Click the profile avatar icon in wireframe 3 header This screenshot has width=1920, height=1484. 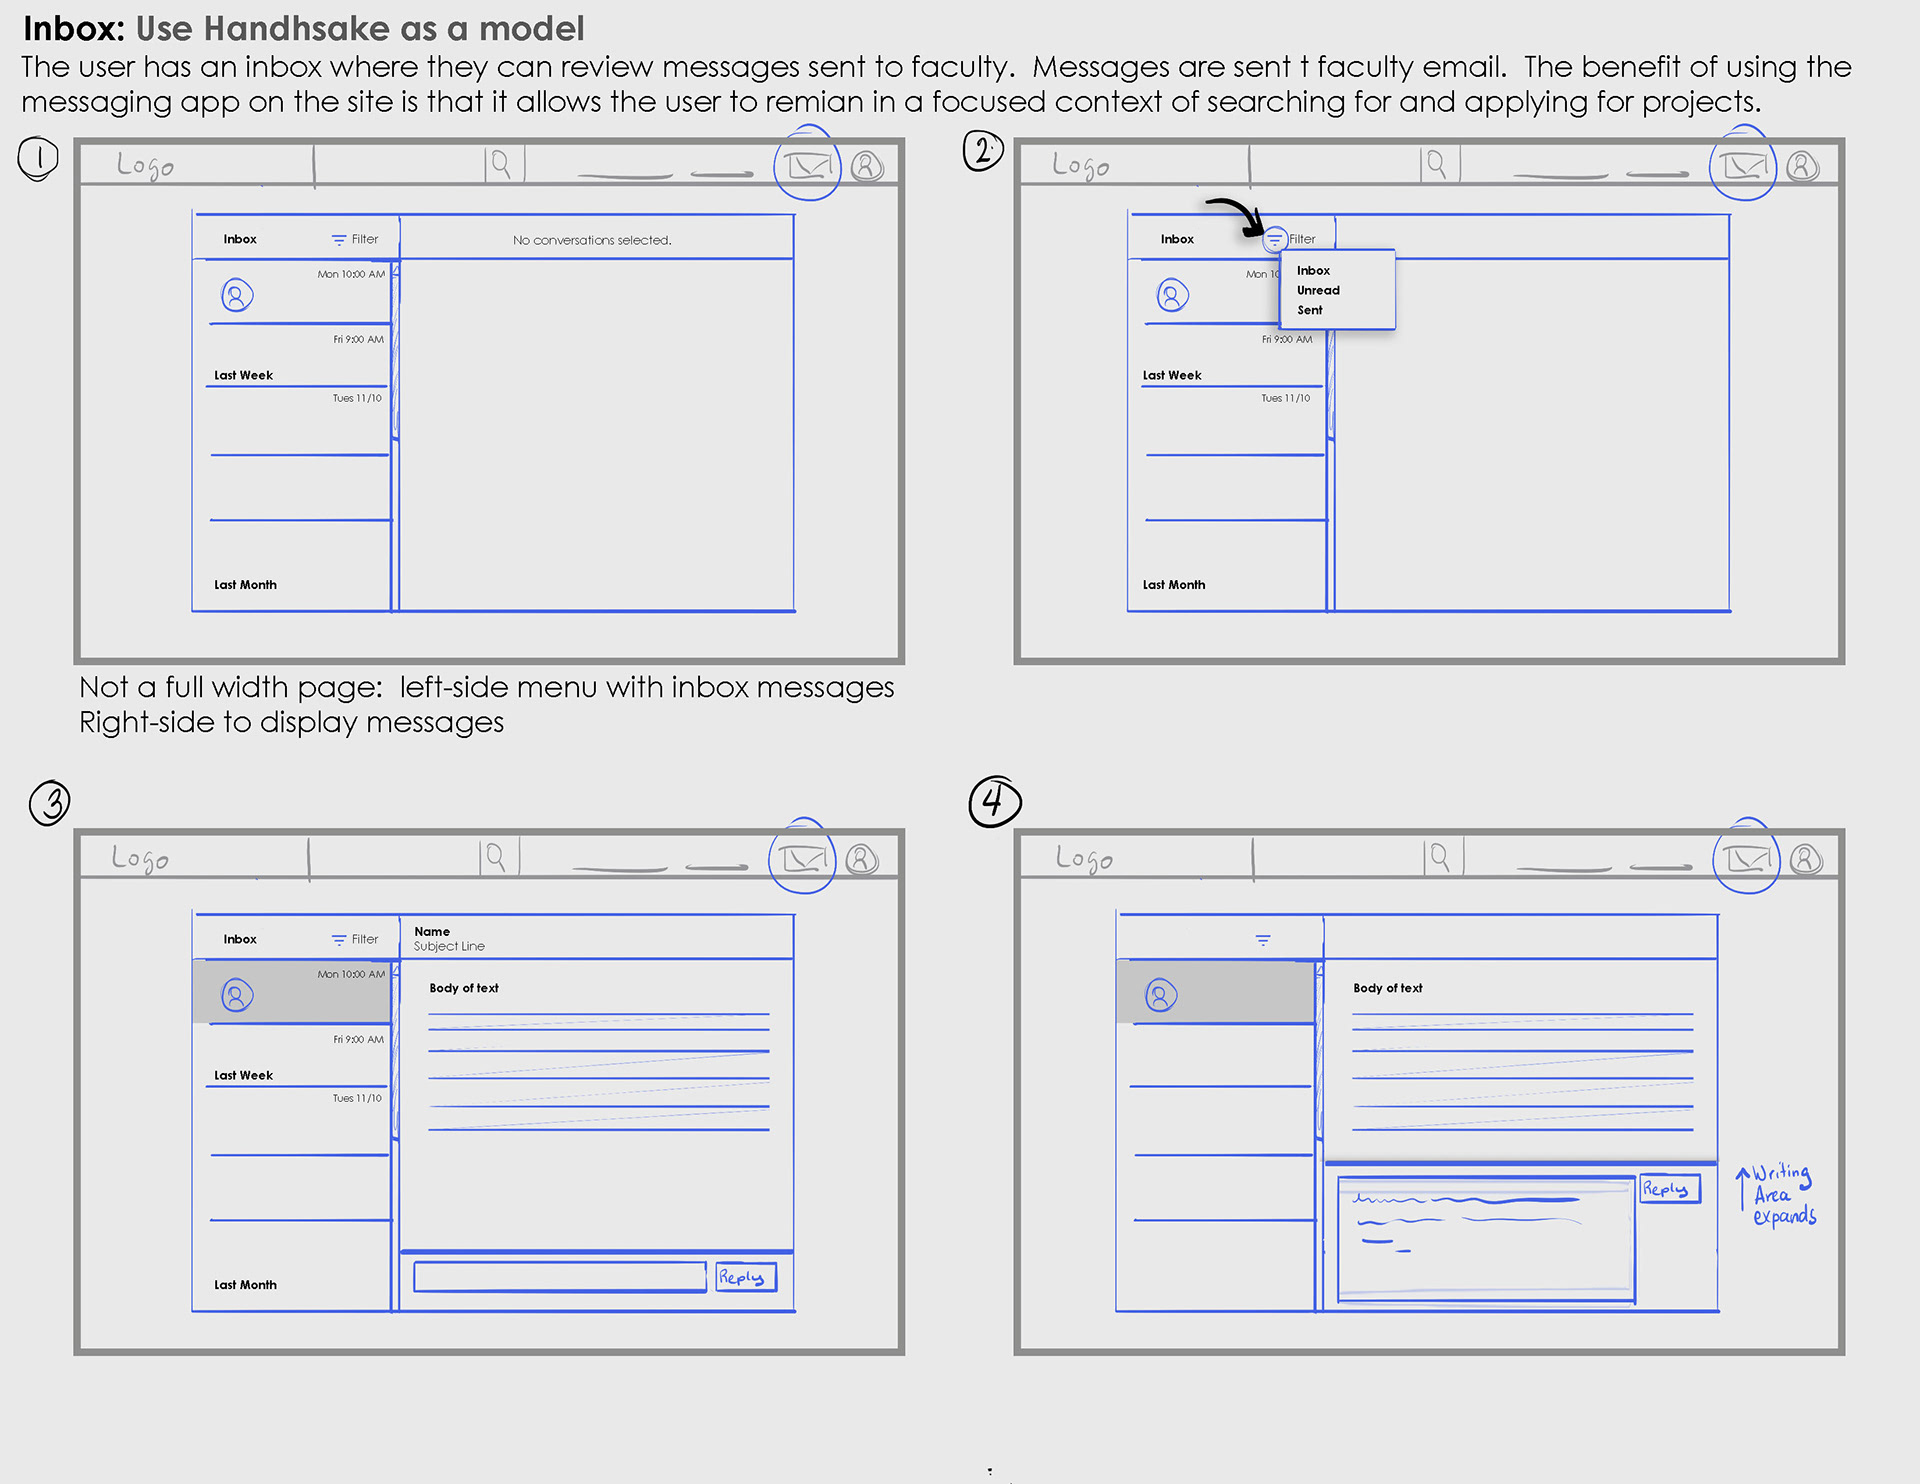(862, 858)
